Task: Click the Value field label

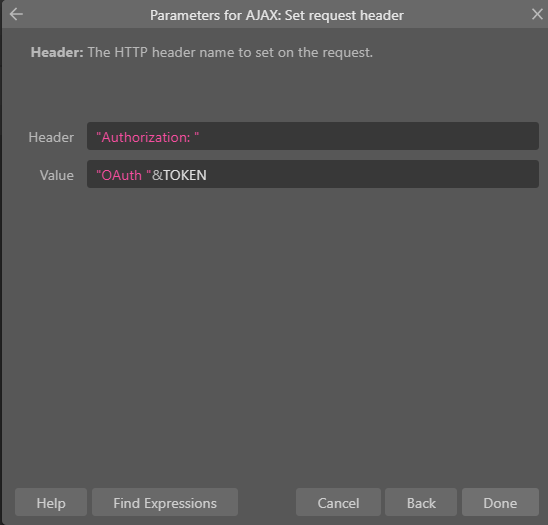Action: tap(57, 175)
